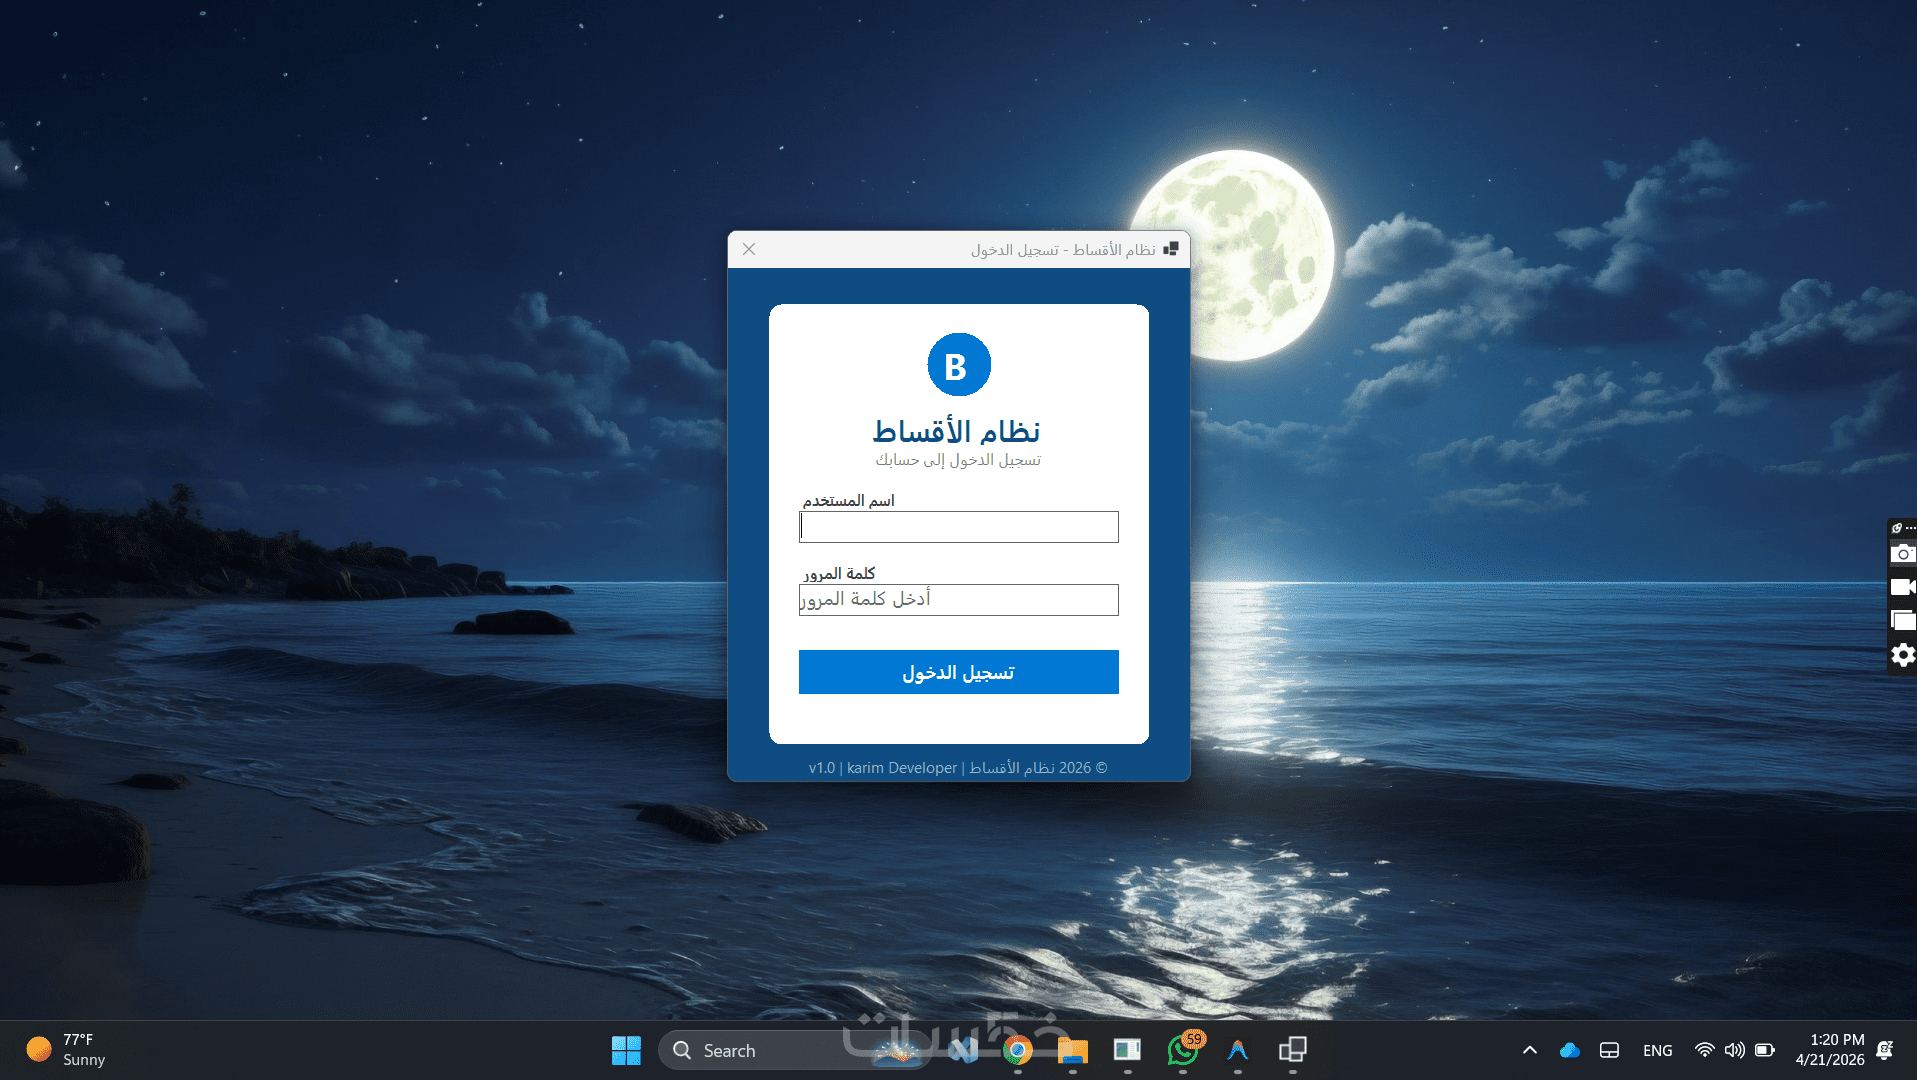Click the blue تسجيل الدخول login button
1917x1080 pixels.
(x=958, y=672)
